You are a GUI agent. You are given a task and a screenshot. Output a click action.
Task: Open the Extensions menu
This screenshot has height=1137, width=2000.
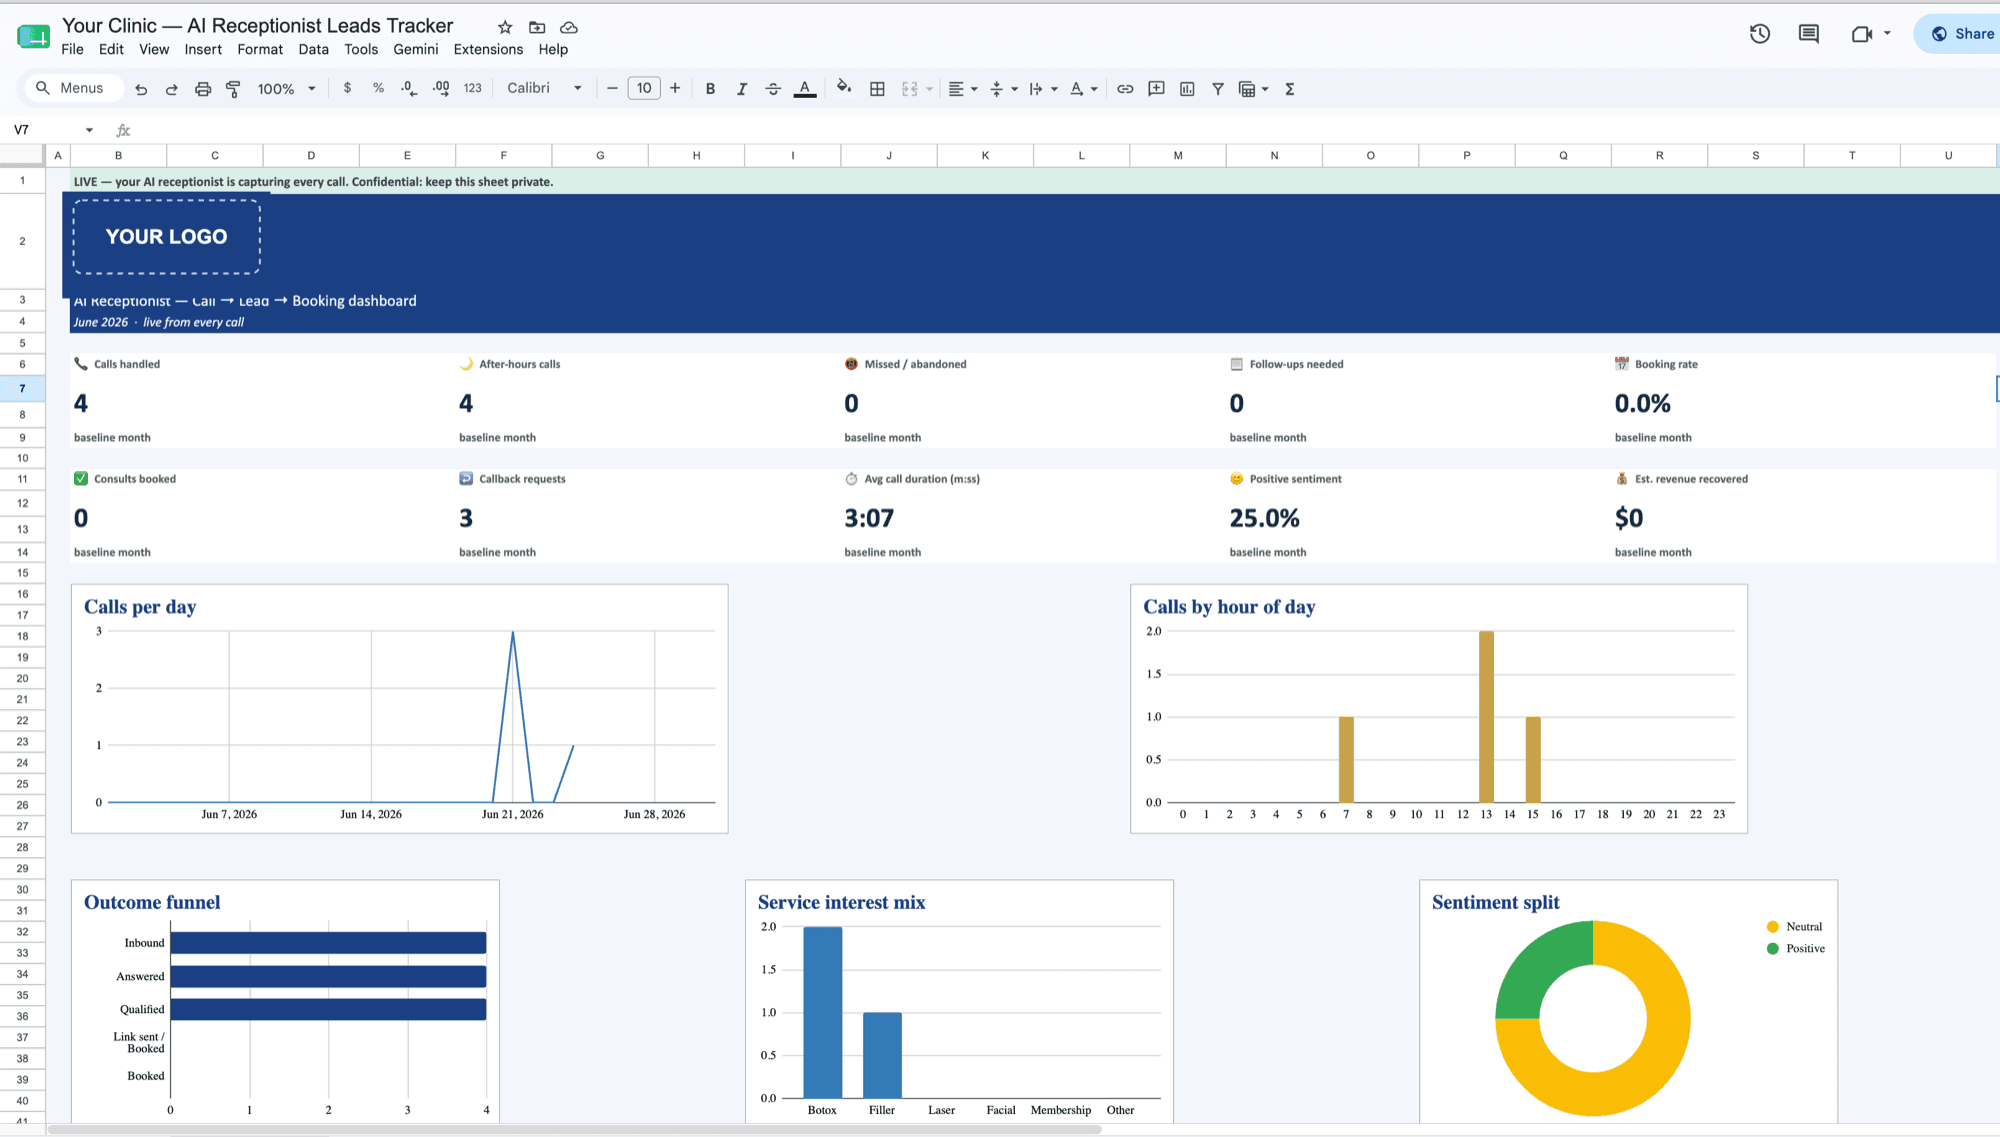488,49
